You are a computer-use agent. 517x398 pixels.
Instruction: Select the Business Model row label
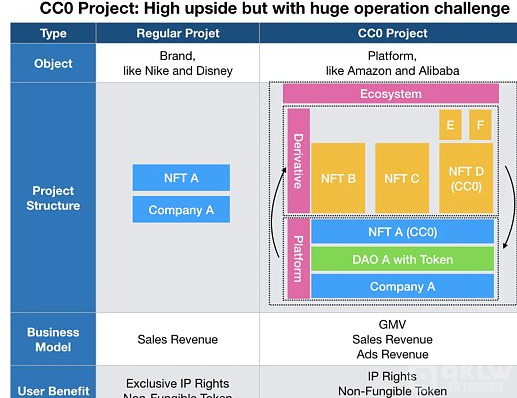tap(53, 339)
